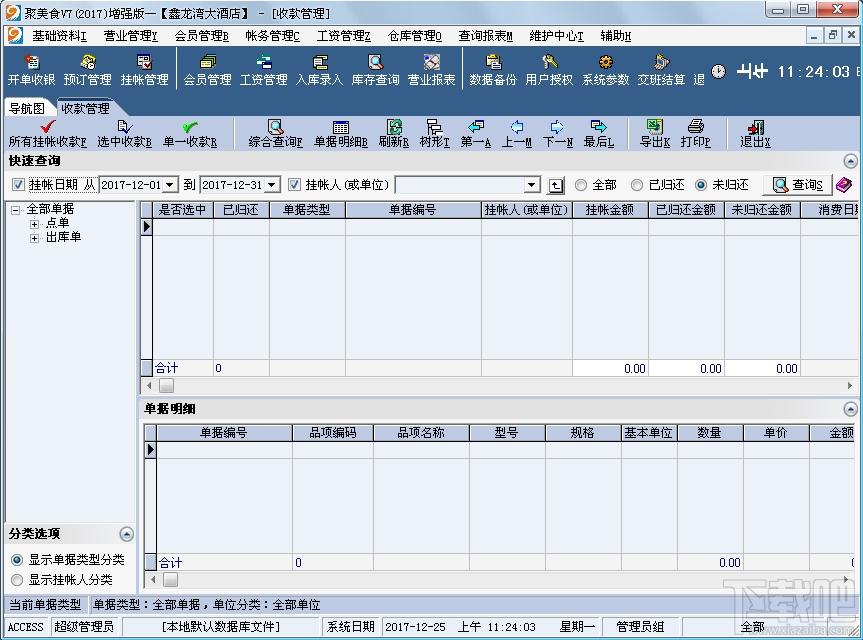Open the 开单收银 toolbar icon
Viewport: 863px width, 640px height.
pyautogui.click(x=31, y=62)
